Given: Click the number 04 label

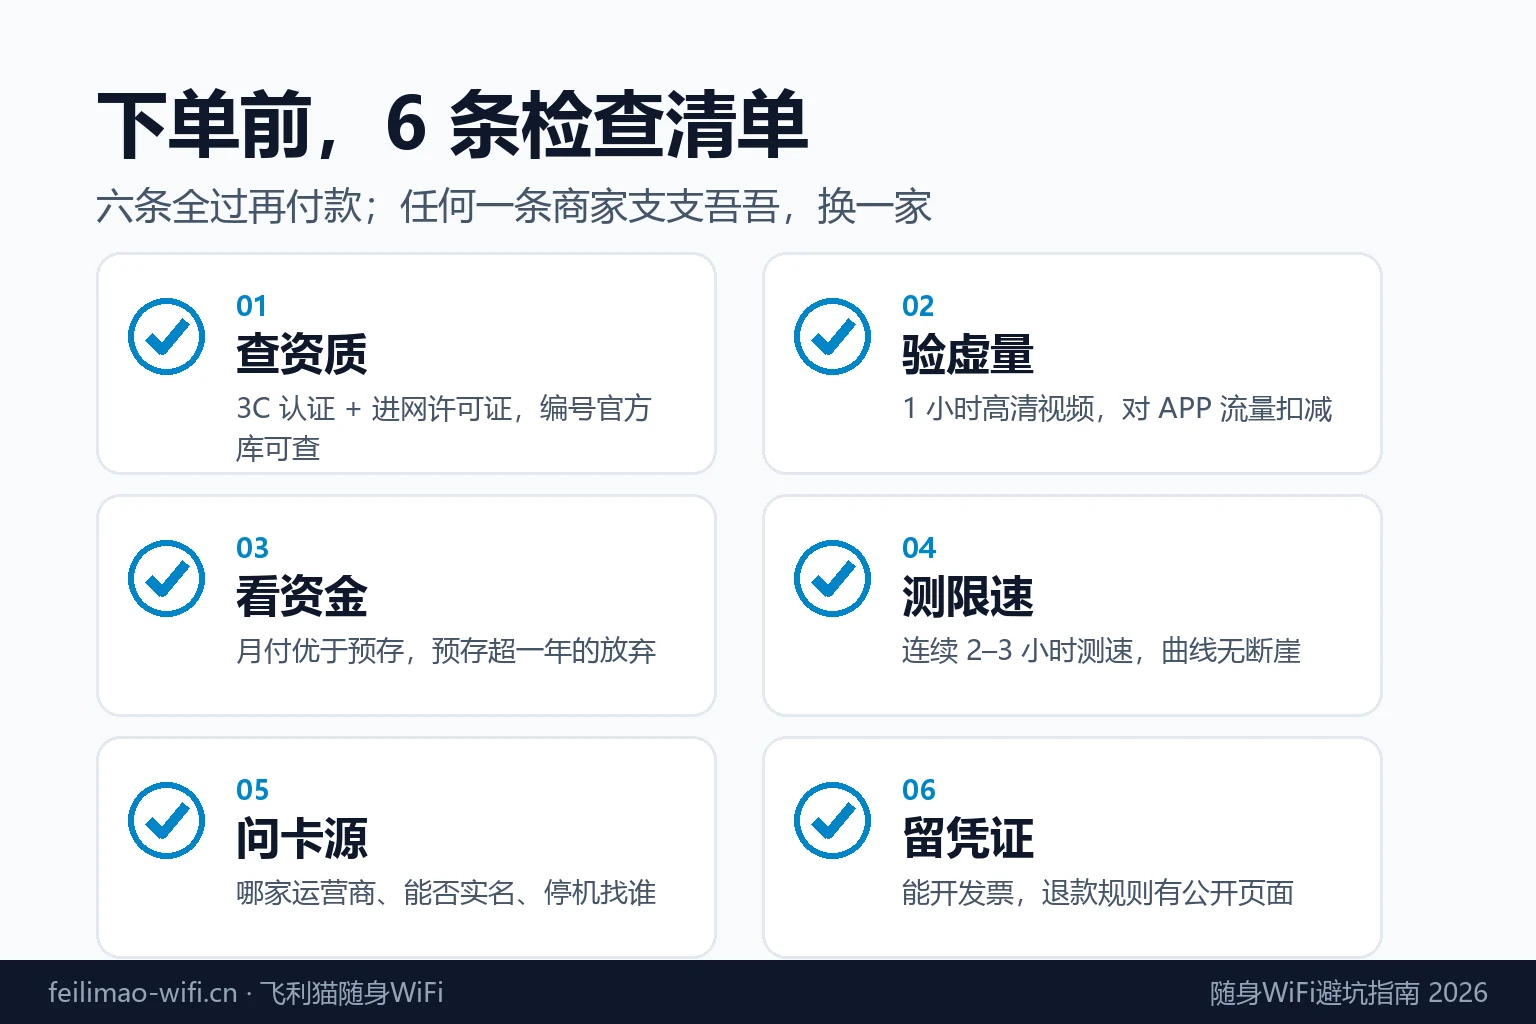Looking at the screenshot, I should (x=919, y=548).
